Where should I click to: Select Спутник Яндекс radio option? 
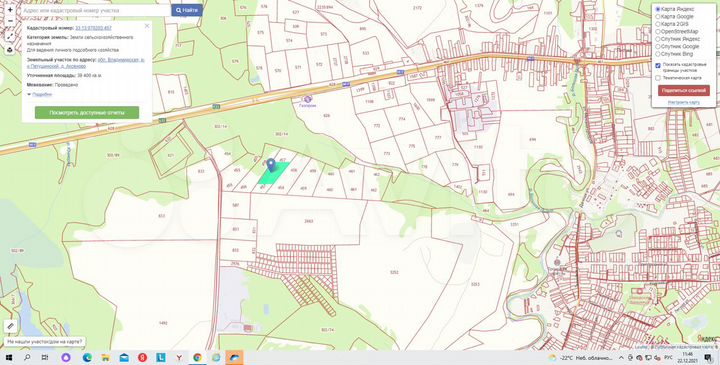pyautogui.click(x=658, y=39)
